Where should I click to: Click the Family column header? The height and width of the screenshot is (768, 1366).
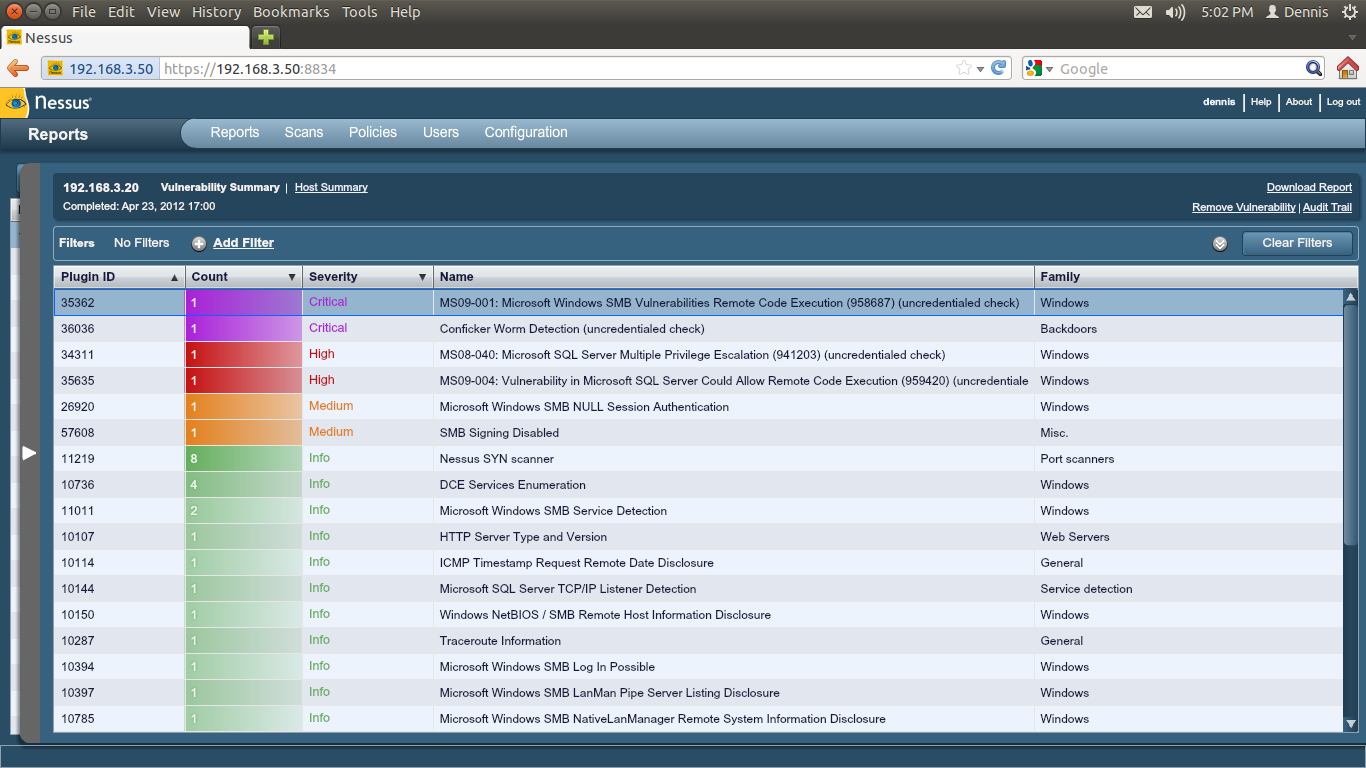tap(1196, 277)
